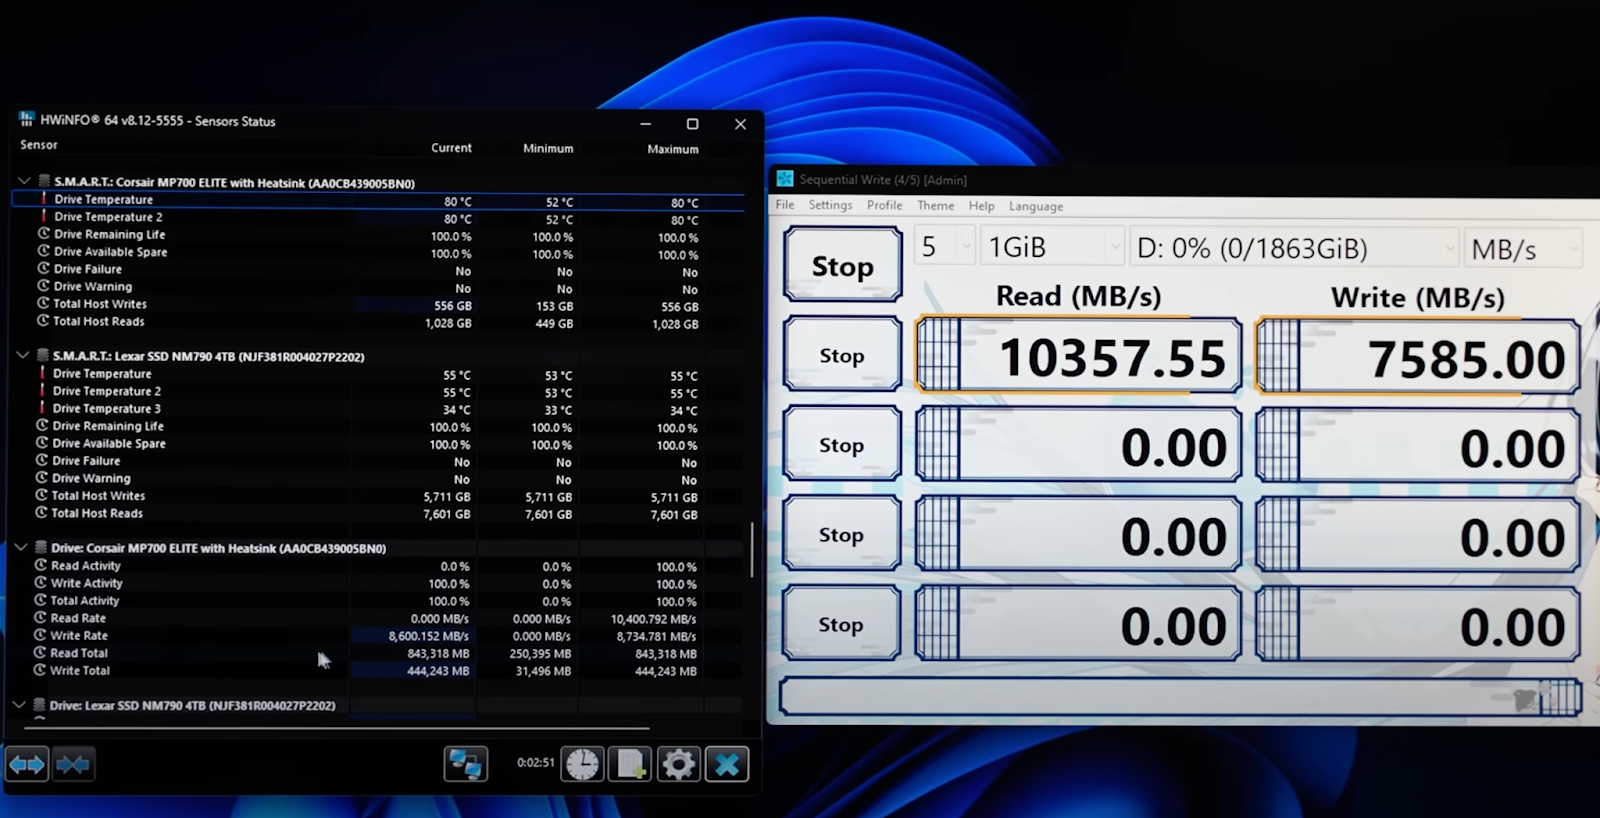Select the Total Host Writes minimum value 153 GB

tap(554, 306)
